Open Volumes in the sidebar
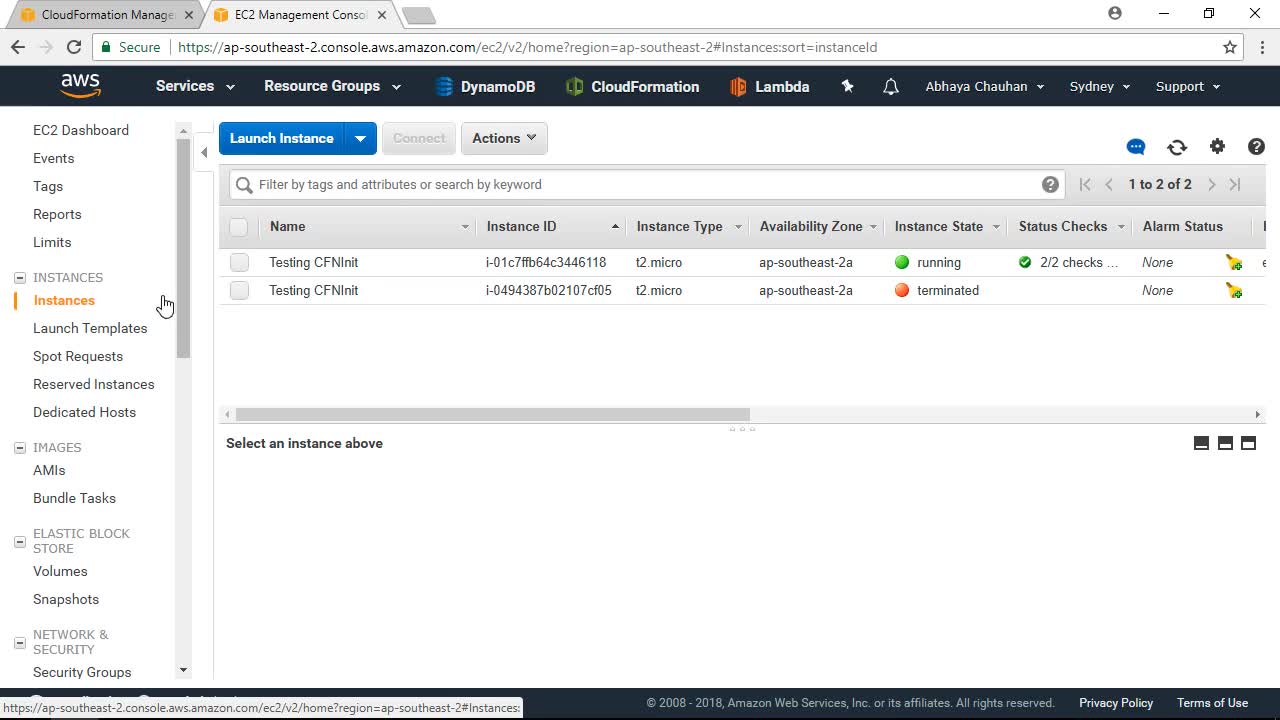 tap(60, 571)
